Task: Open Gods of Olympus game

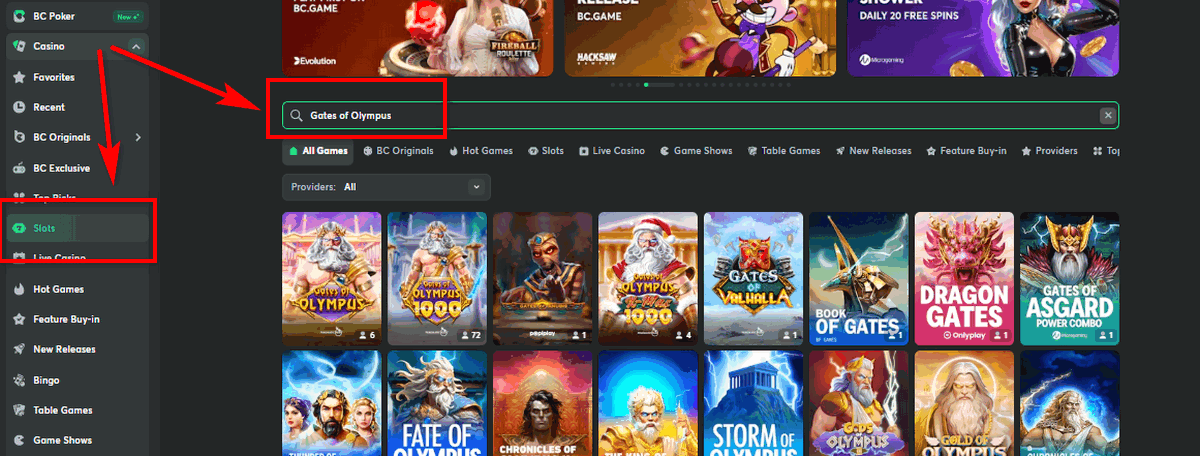Action: point(859,403)
